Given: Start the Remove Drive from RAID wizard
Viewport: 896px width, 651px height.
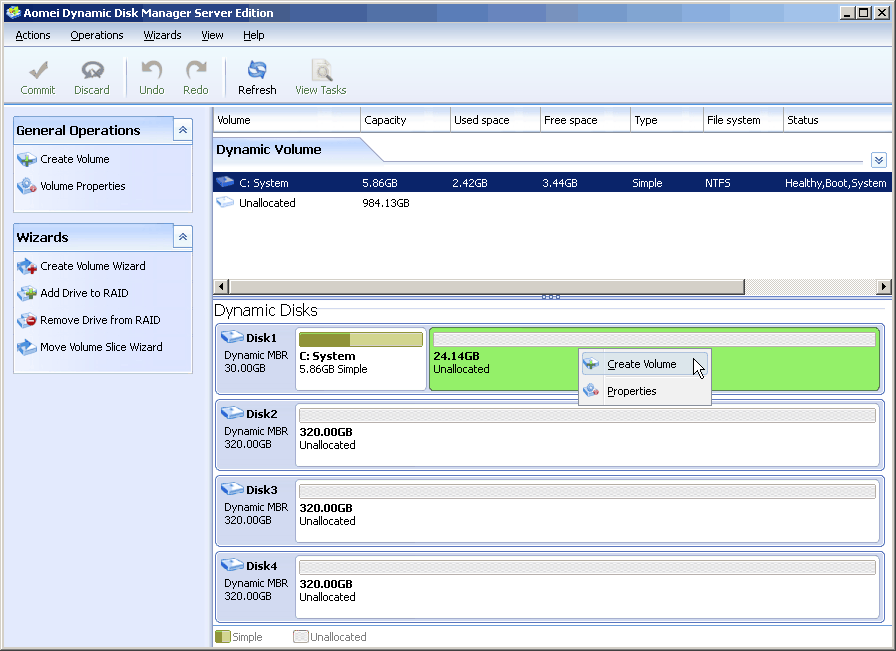Looking at the screenshot, I should coord(100,320).
